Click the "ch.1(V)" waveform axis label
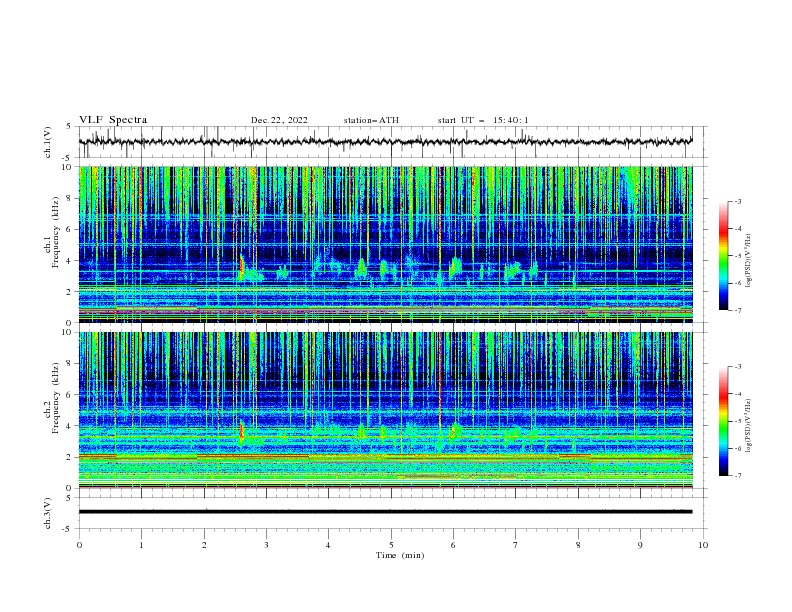 48,142
